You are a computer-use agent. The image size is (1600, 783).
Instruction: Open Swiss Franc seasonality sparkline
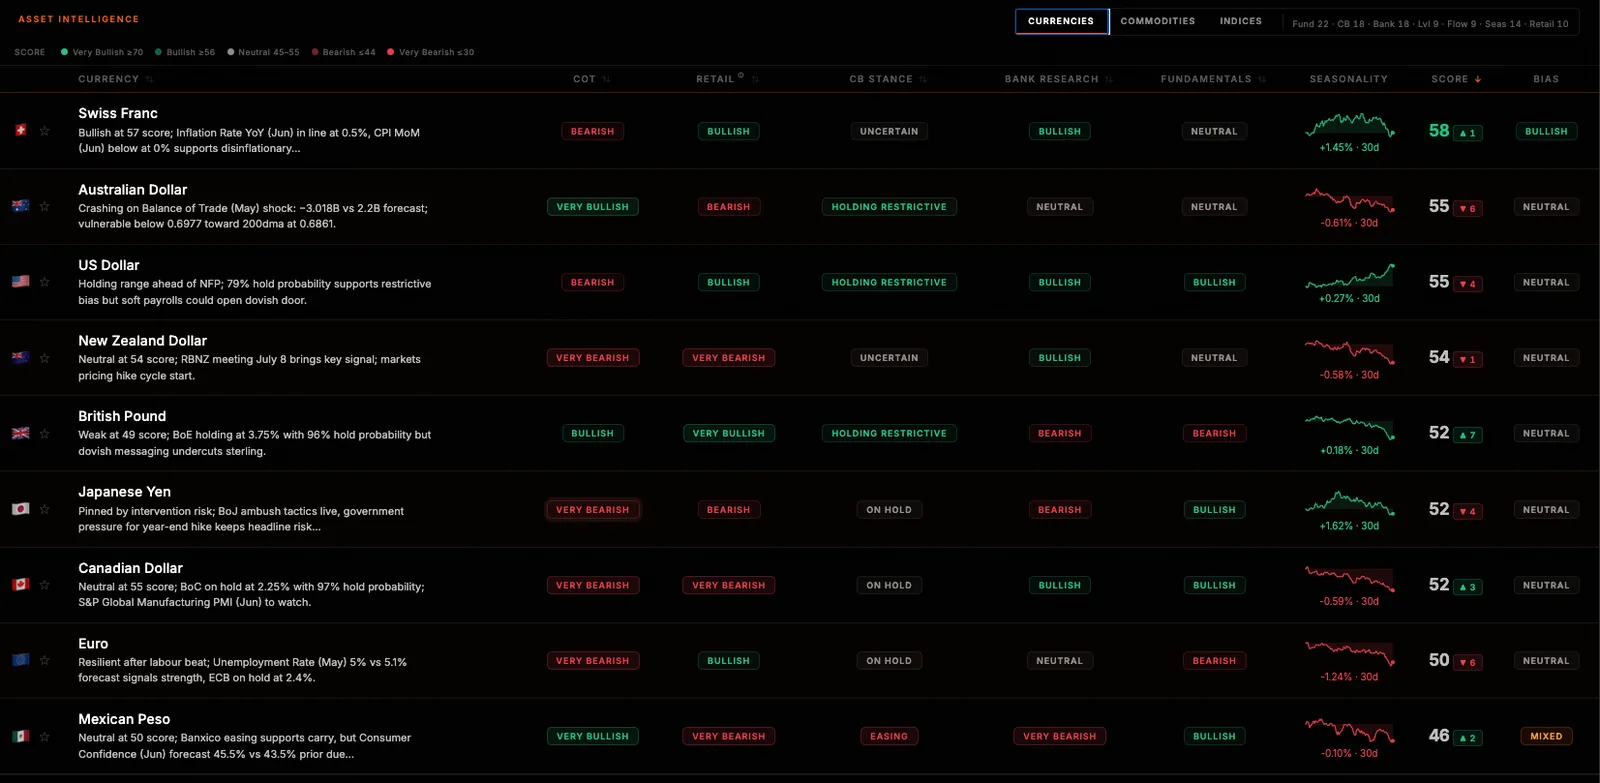click(1349, 125)
